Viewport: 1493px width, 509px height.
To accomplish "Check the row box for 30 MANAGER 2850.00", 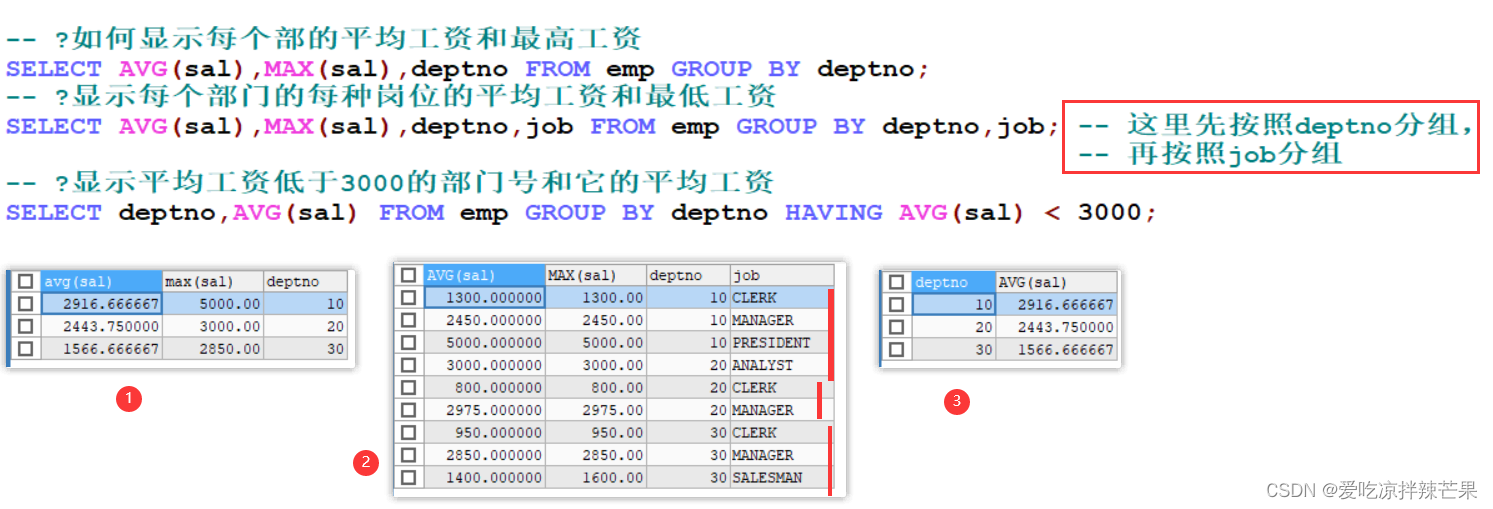I will (408, 455).
